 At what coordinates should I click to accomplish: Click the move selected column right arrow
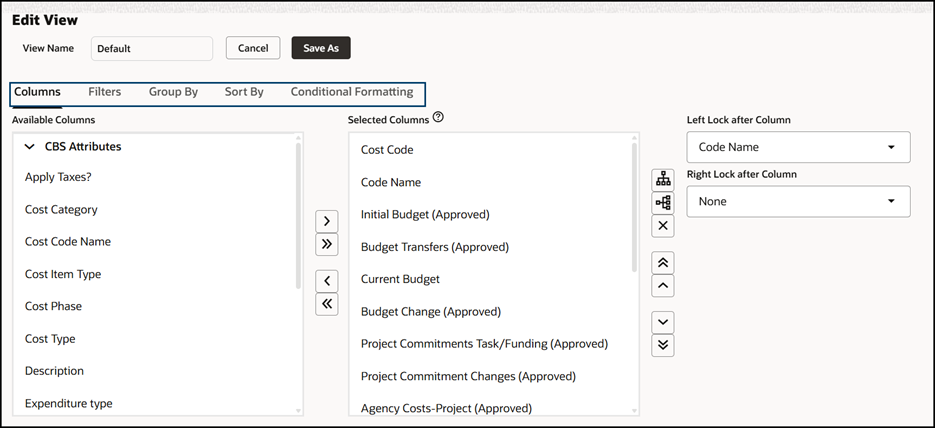coord(327,221)
